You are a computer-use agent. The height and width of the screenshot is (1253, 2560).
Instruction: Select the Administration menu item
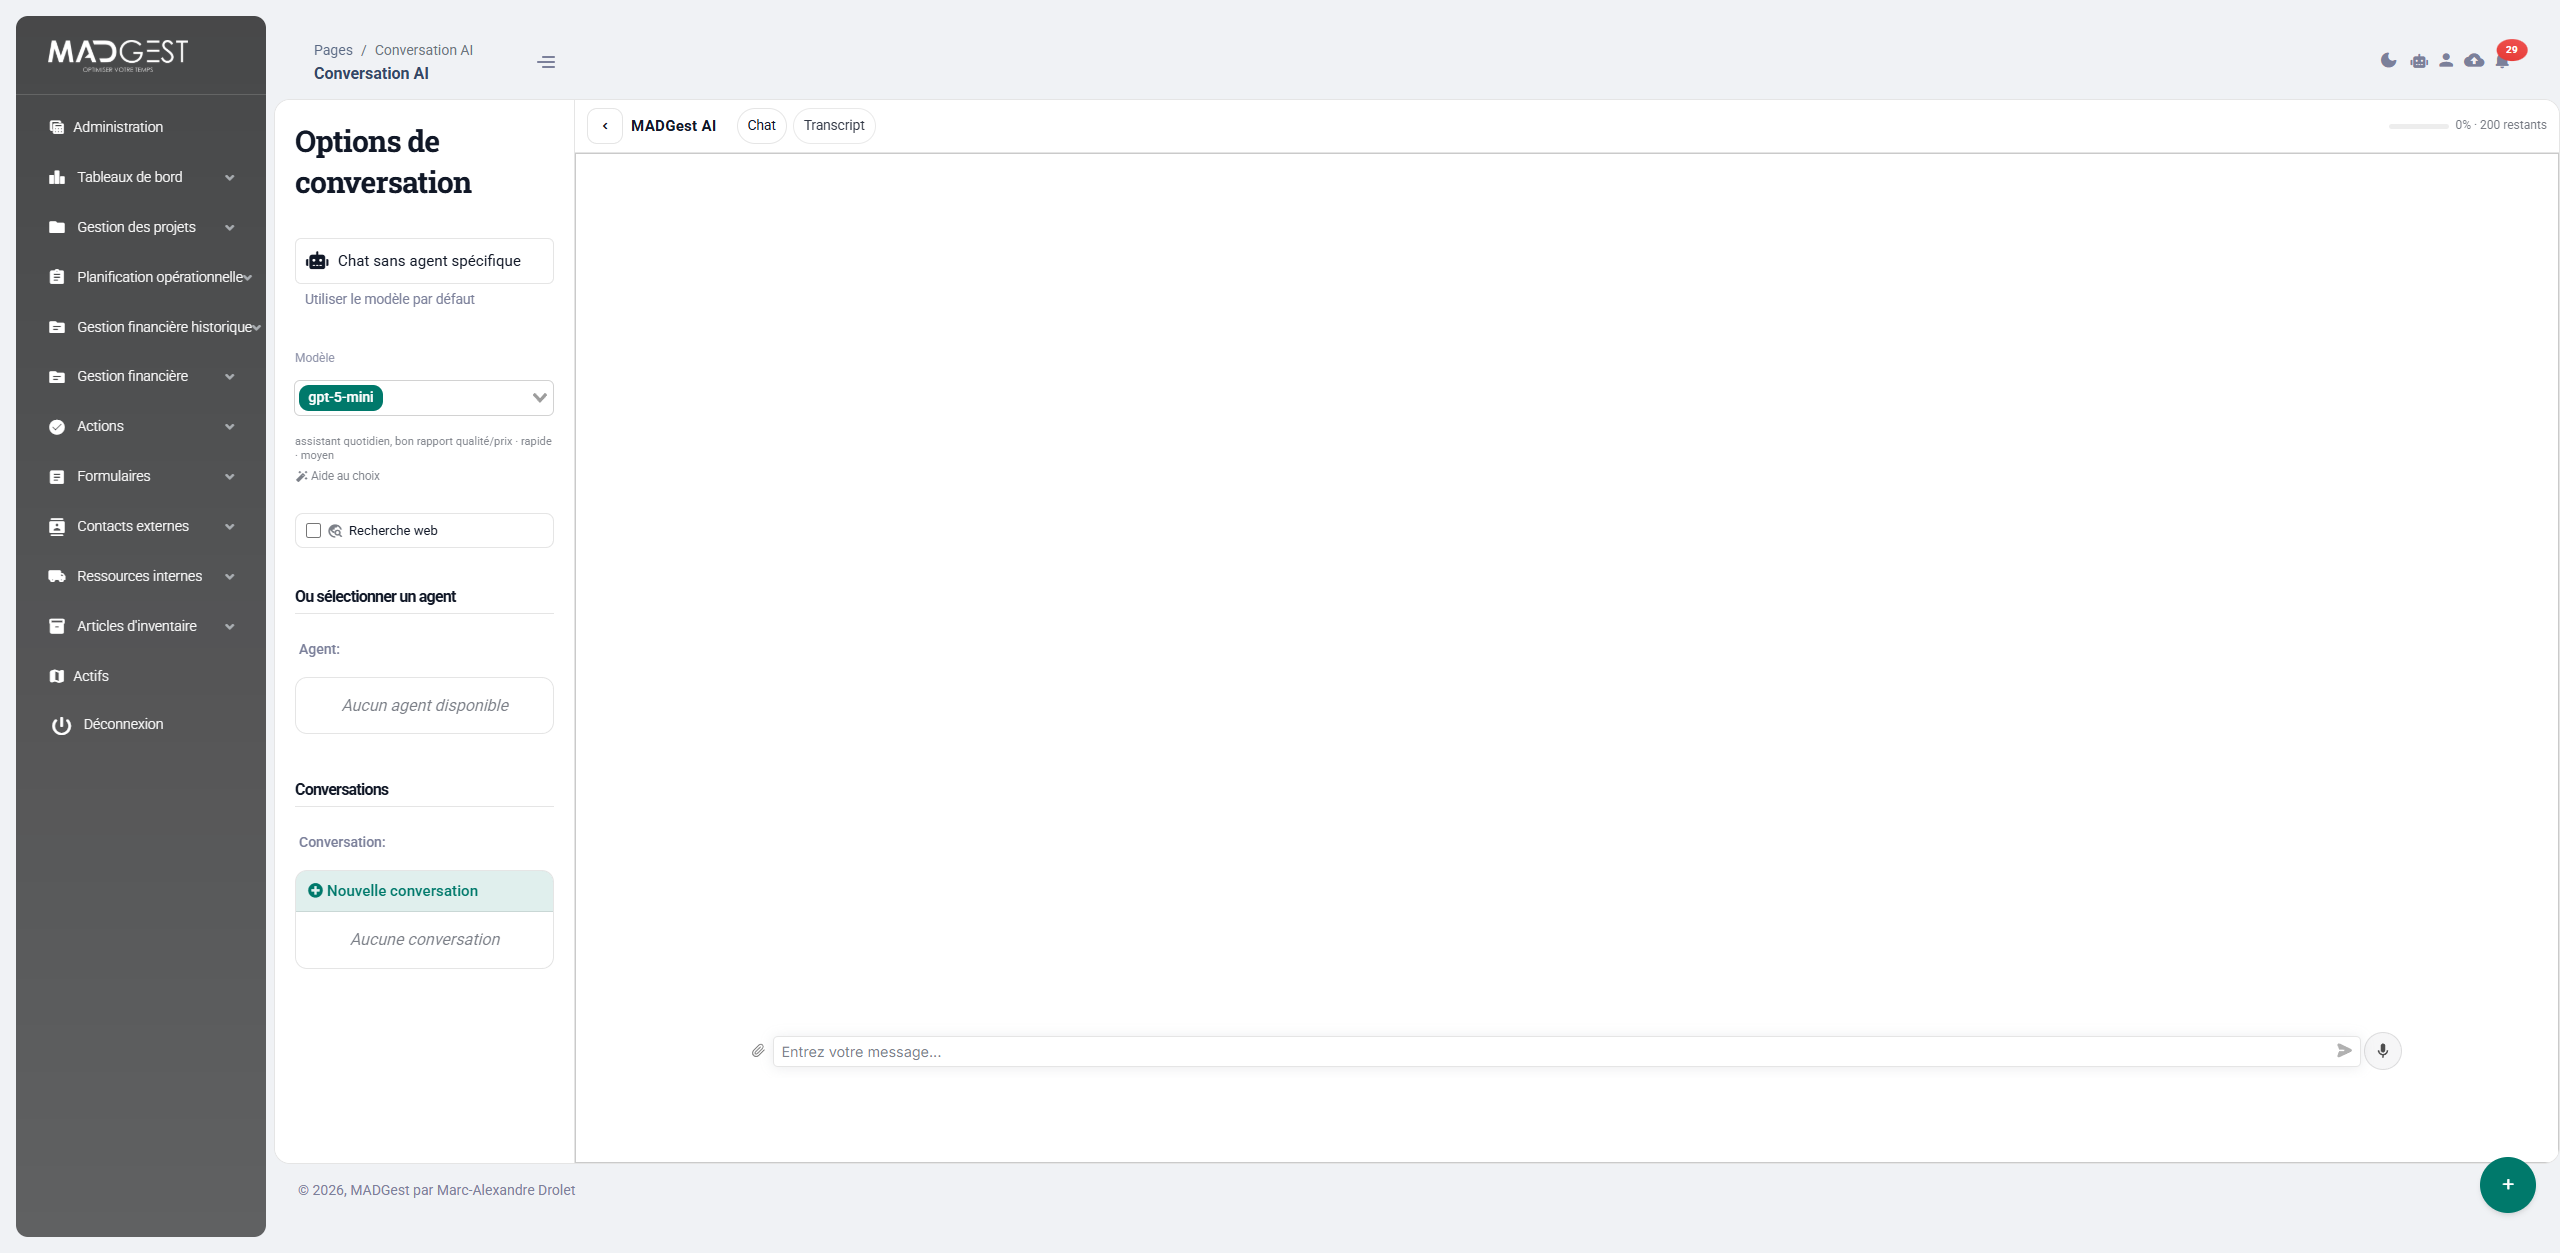point(118,127)
